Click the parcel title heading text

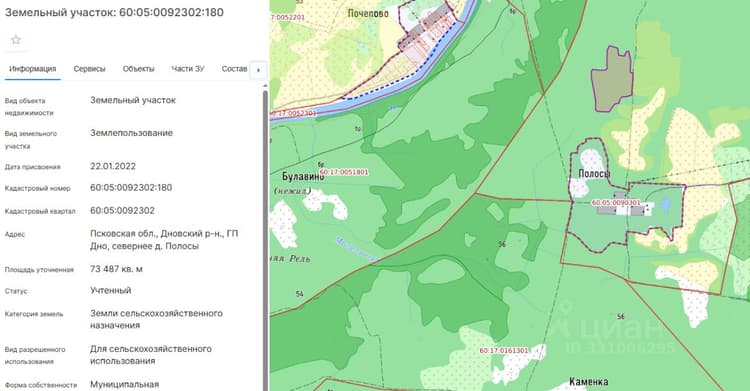tap(114, 12)
